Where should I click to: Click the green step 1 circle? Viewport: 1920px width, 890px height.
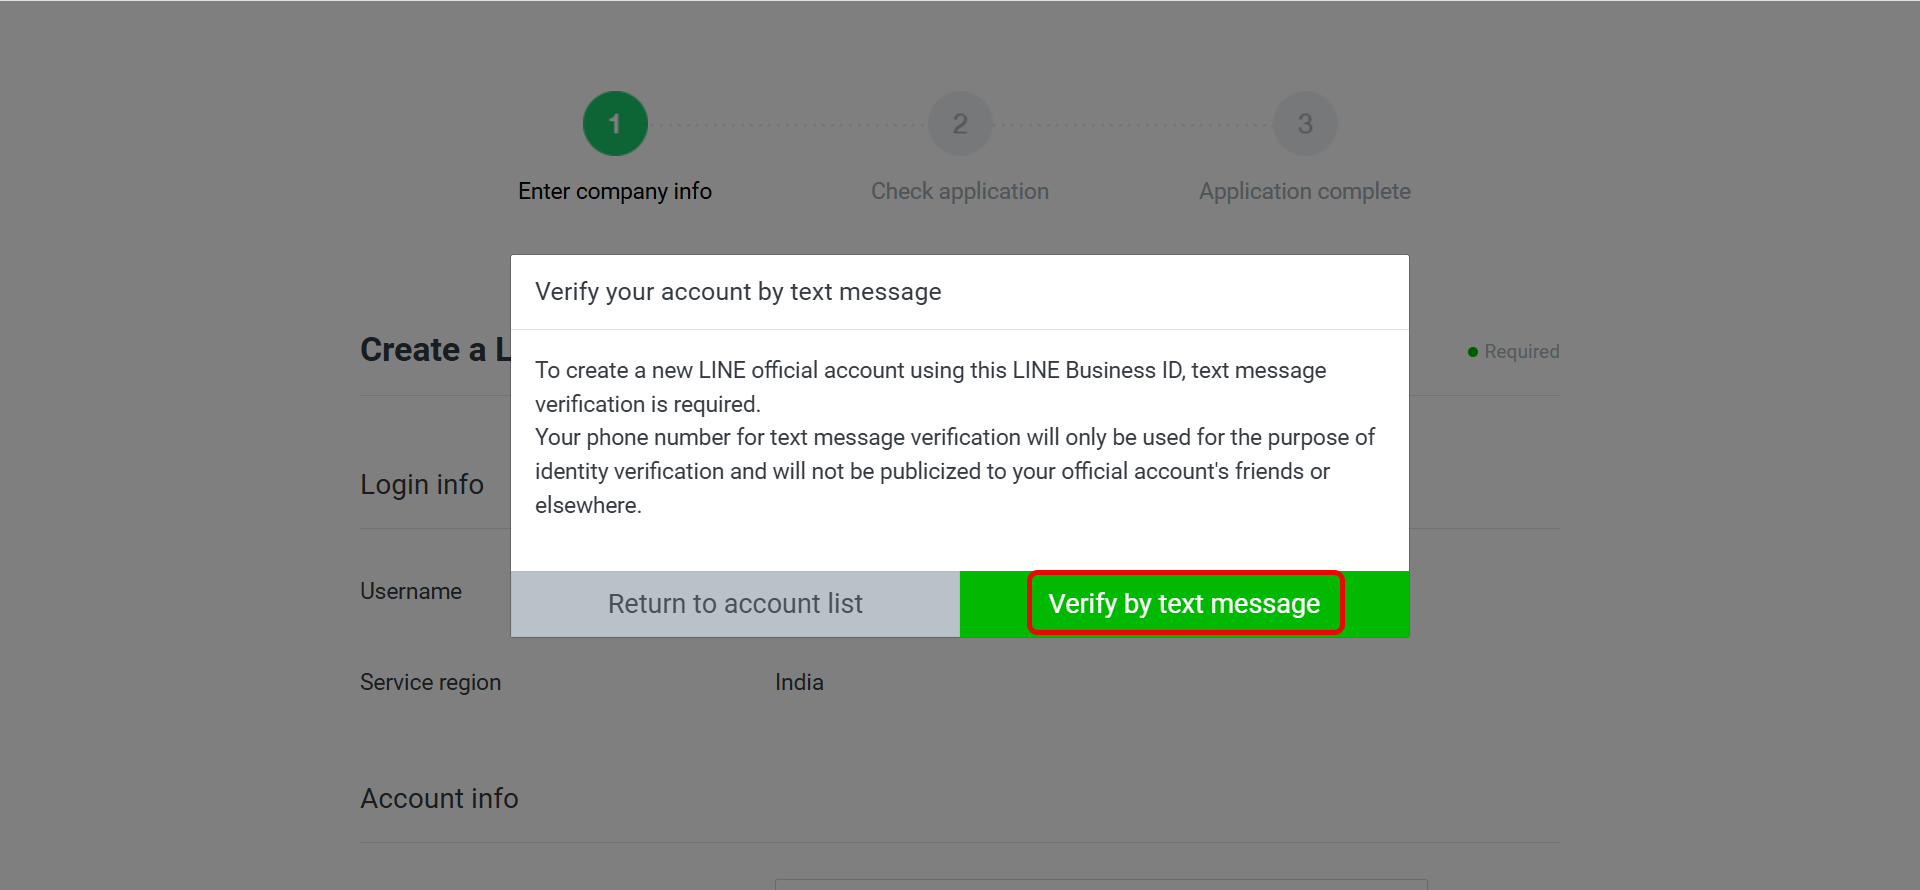coord(615,124)
